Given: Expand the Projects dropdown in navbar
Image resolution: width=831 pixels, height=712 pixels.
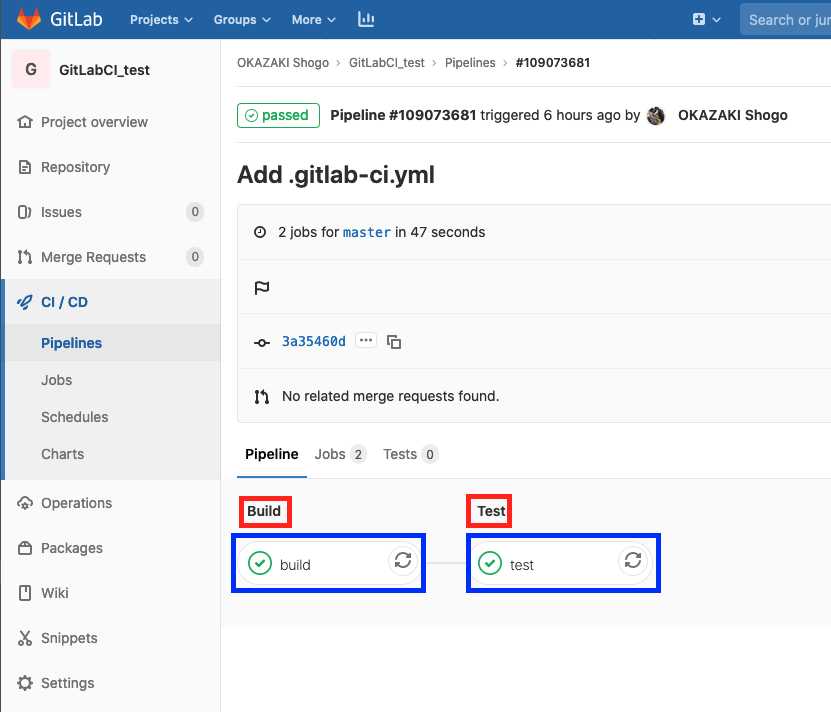Looking at the screenshot, I should 161,20.
